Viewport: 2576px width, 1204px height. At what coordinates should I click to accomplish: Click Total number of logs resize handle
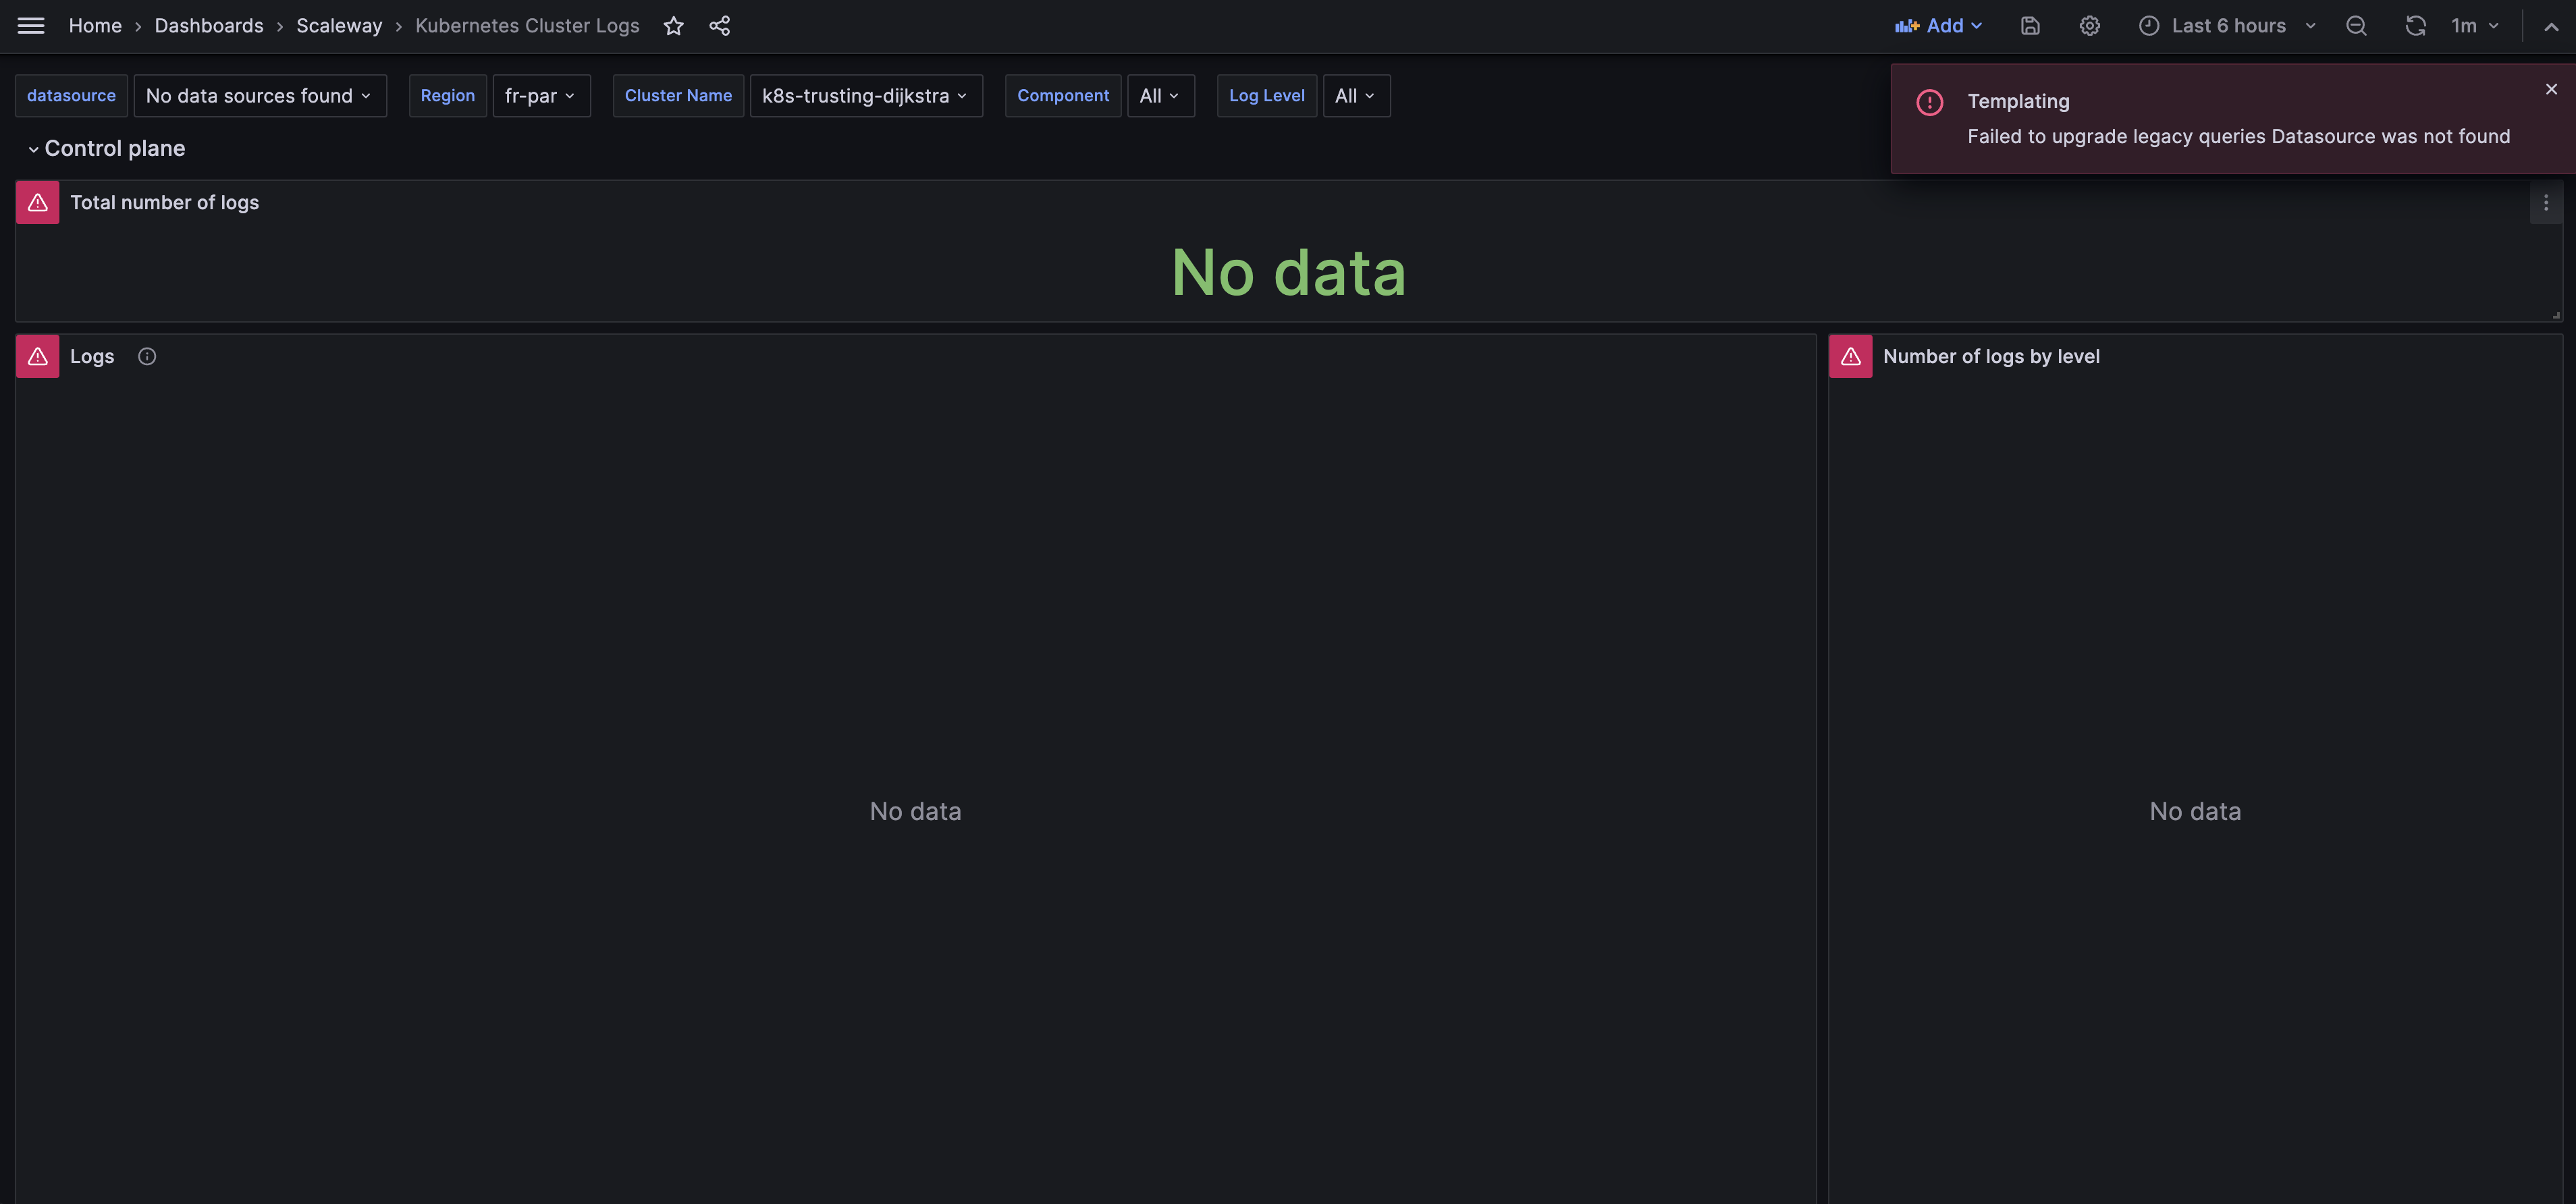click(x=2555, y=315)
